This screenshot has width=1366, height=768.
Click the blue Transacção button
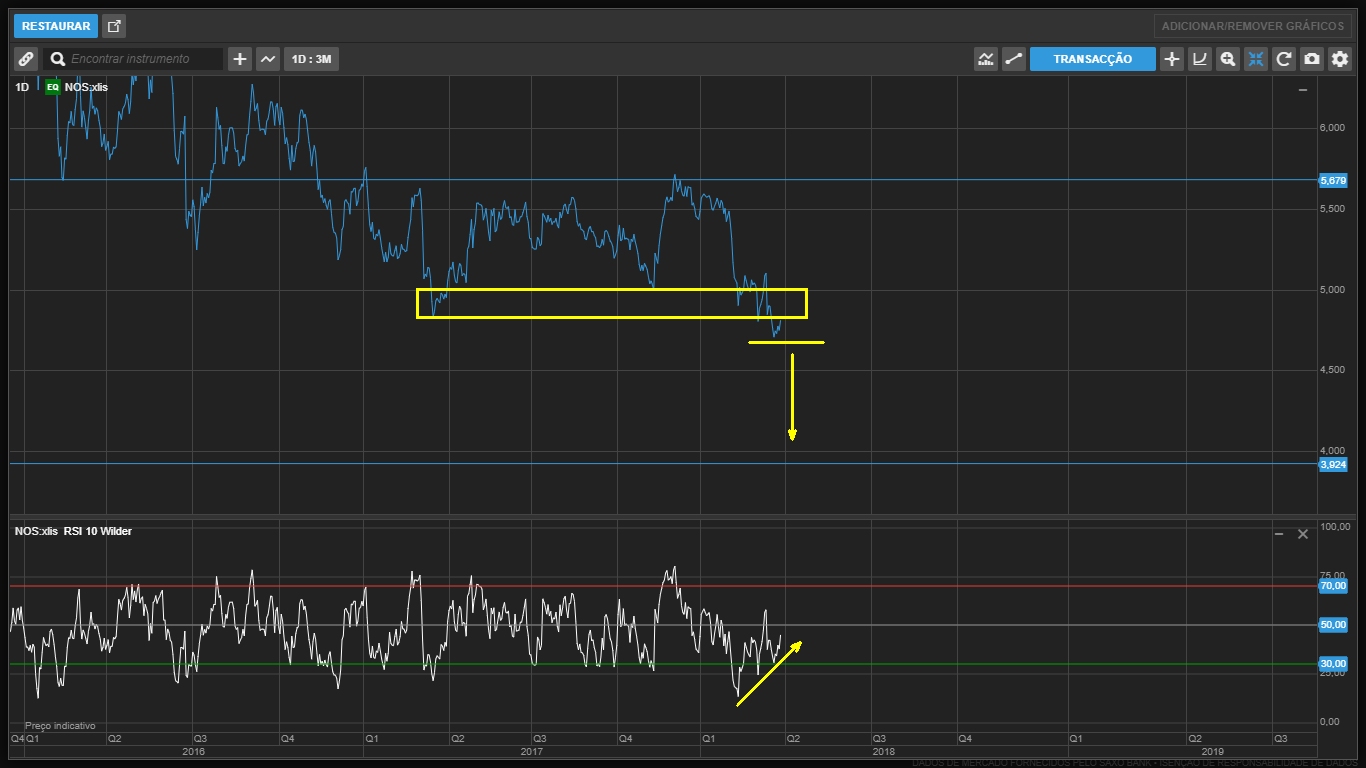point(1092,59)
